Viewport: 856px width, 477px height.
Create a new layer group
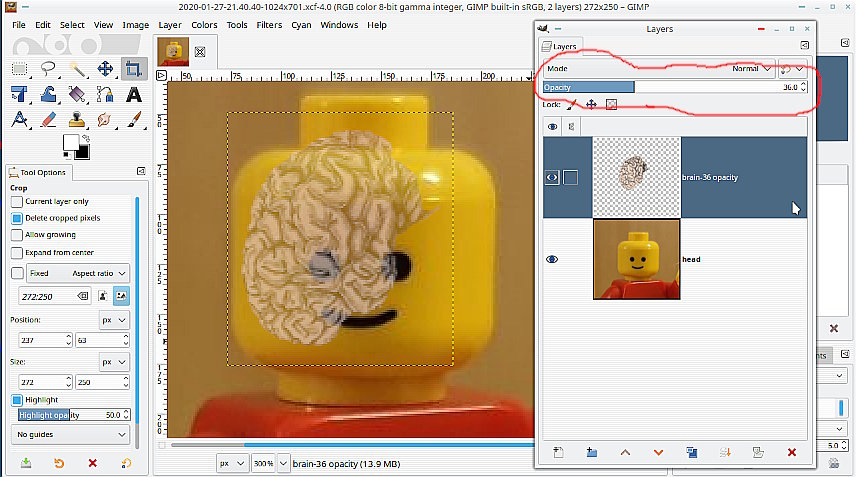(x=591, y=452)
